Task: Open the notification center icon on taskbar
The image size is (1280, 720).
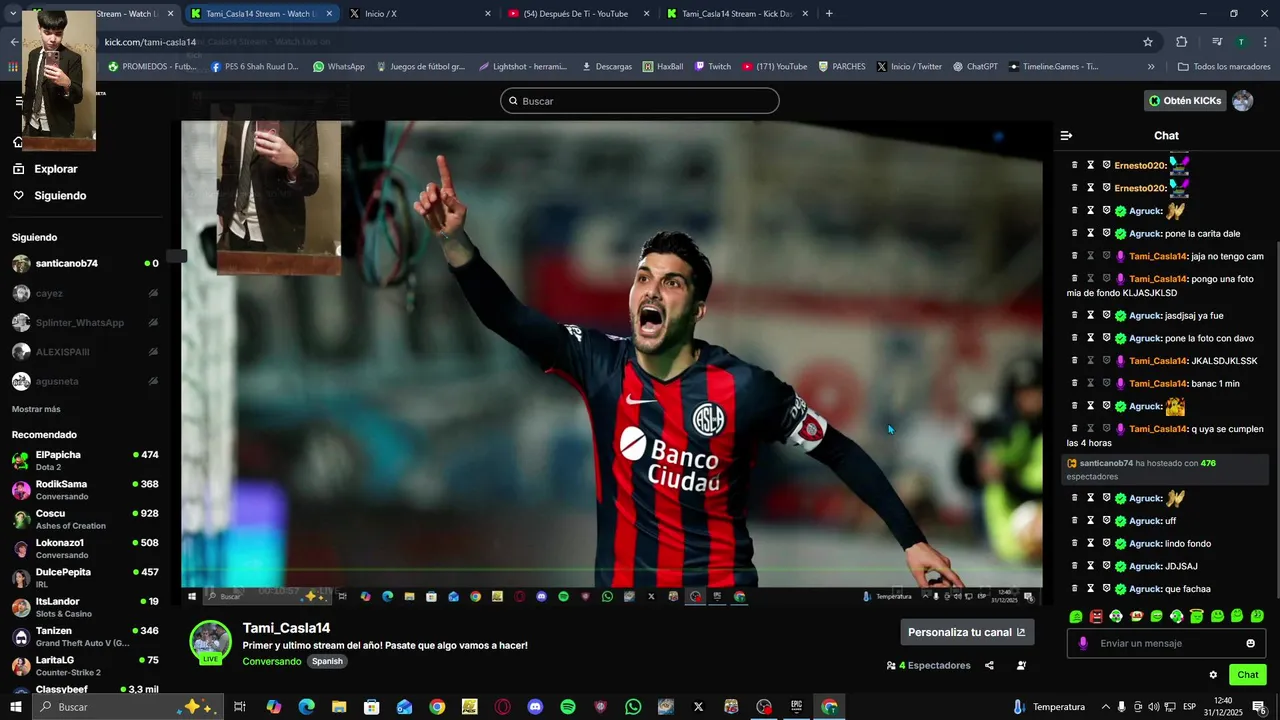Action: click(x=1259, y=707)
